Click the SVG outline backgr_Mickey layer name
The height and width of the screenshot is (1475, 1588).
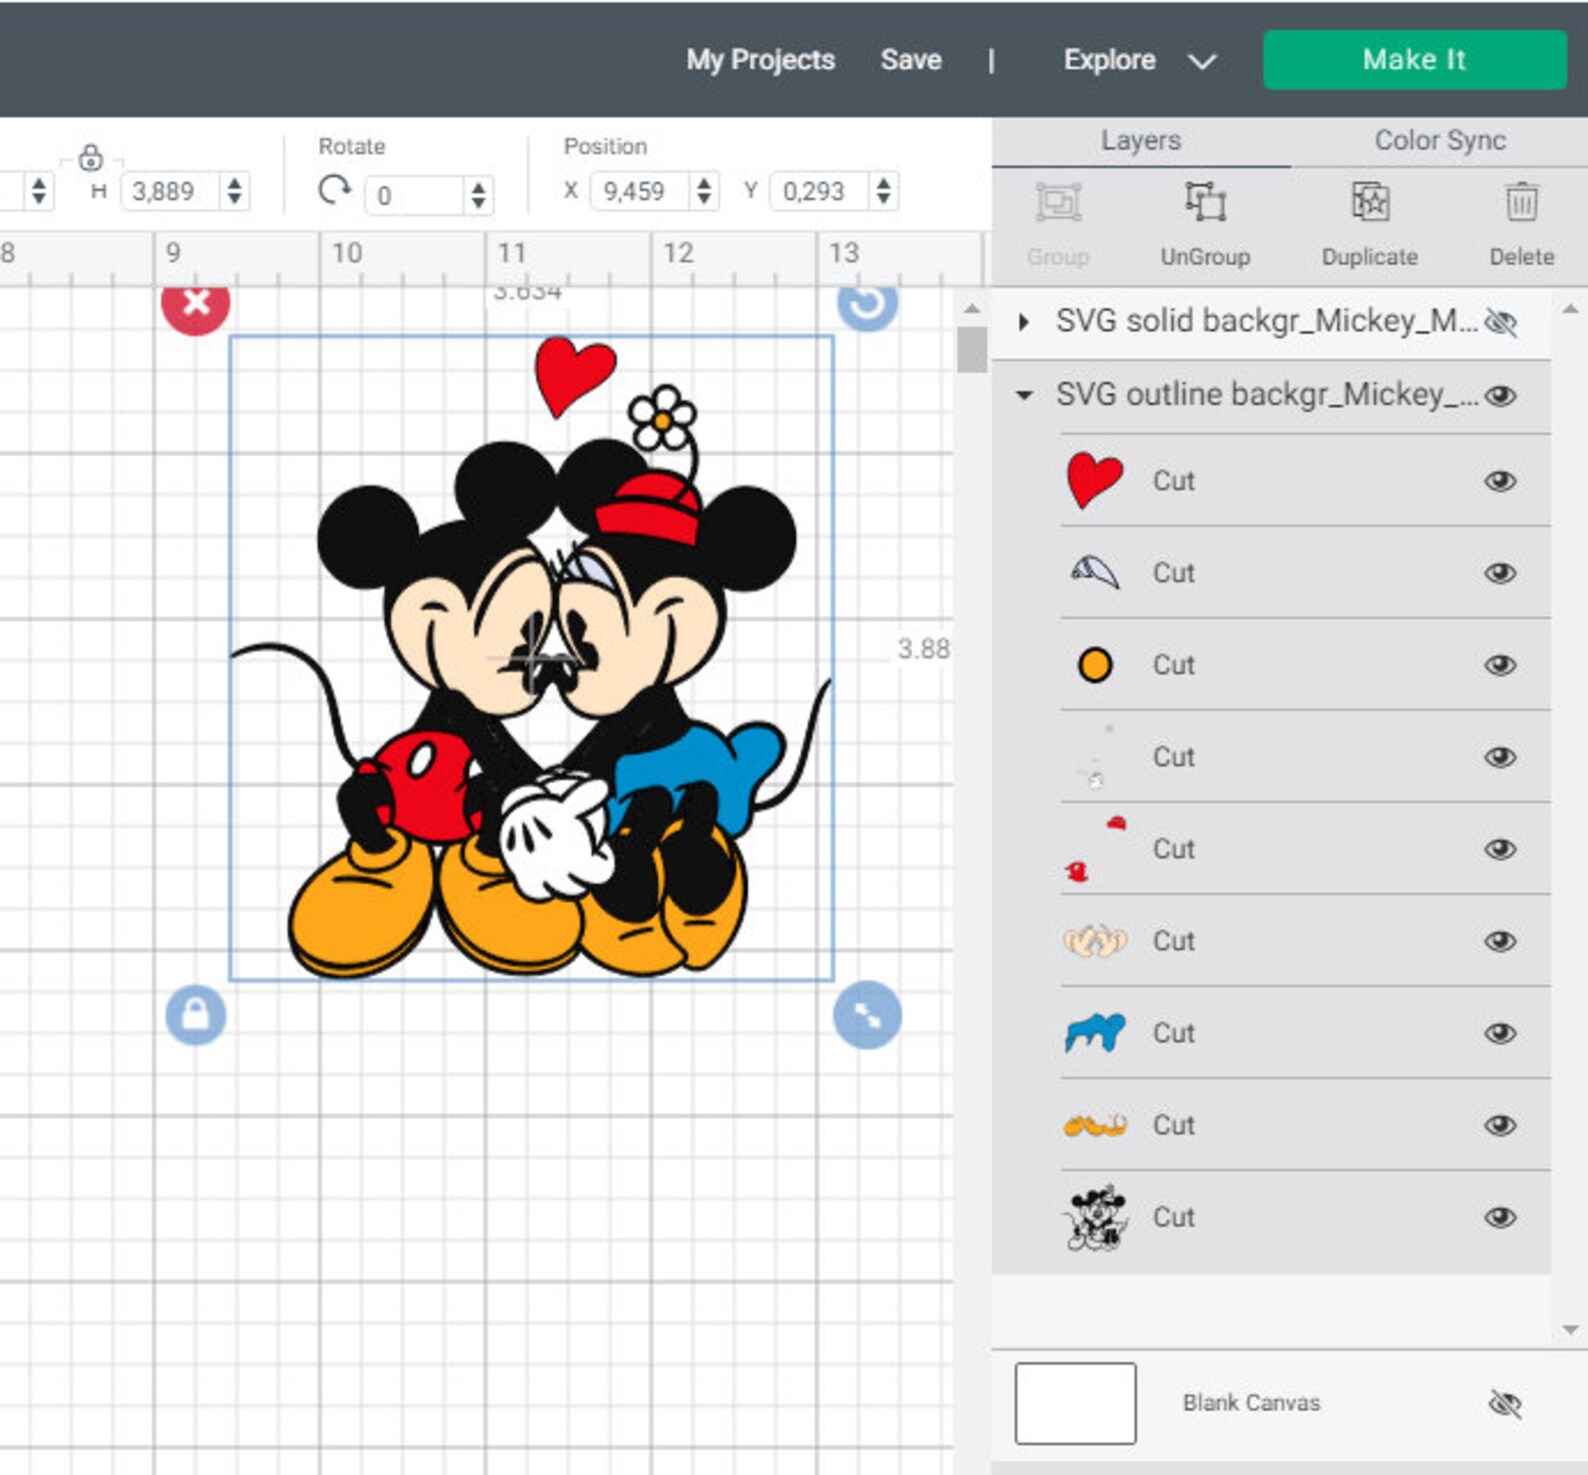click(x=1267, y=395)
